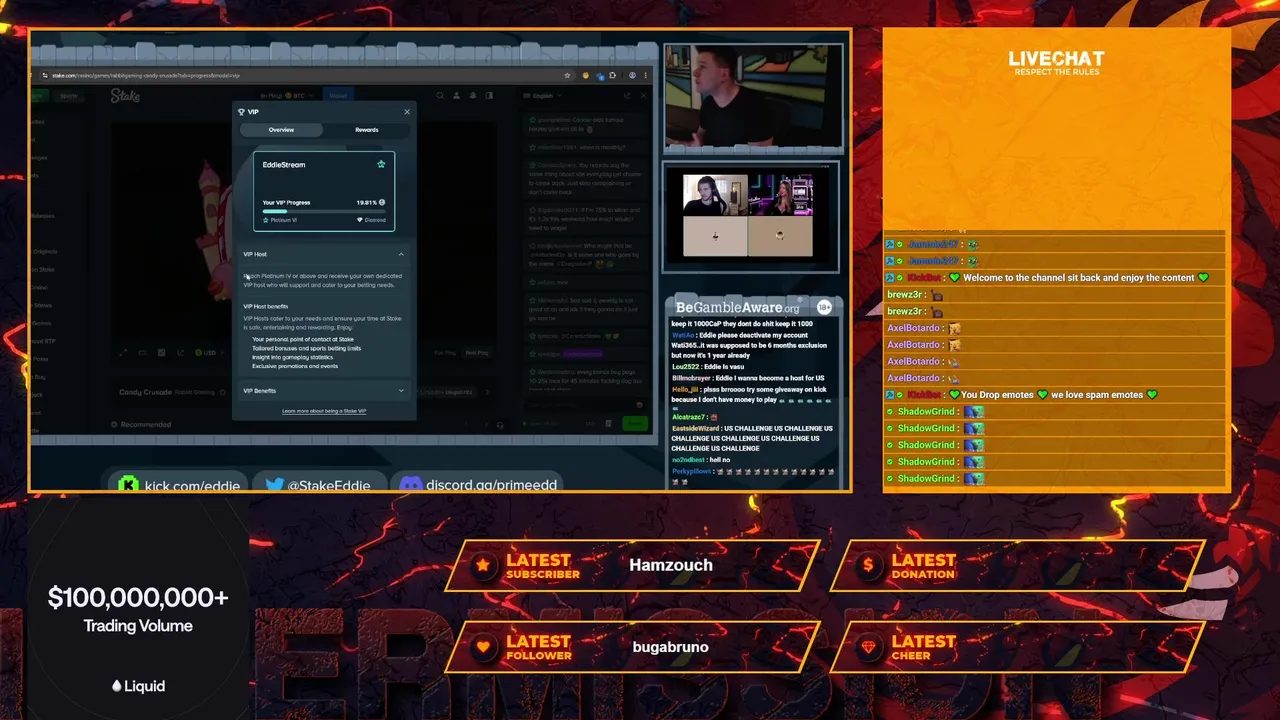Click the arrow next to recent win entry
1280x720 pixels.
click(487, 392)
